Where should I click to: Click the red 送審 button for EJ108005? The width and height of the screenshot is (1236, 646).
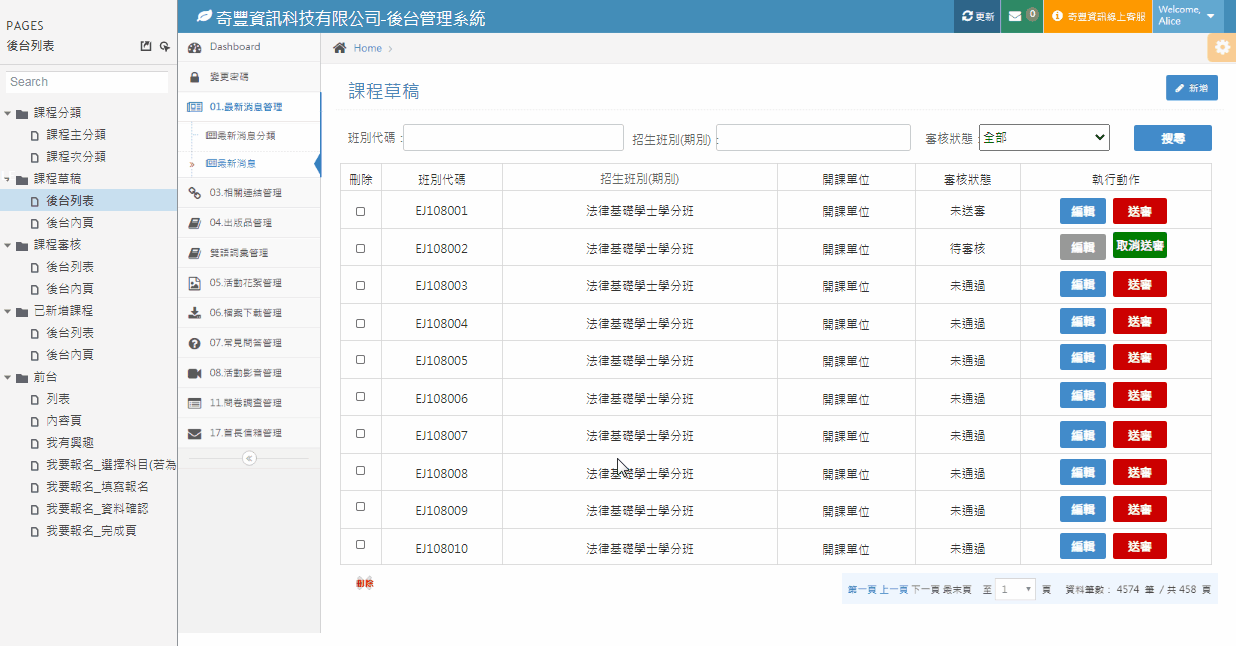coord(1140,358)
